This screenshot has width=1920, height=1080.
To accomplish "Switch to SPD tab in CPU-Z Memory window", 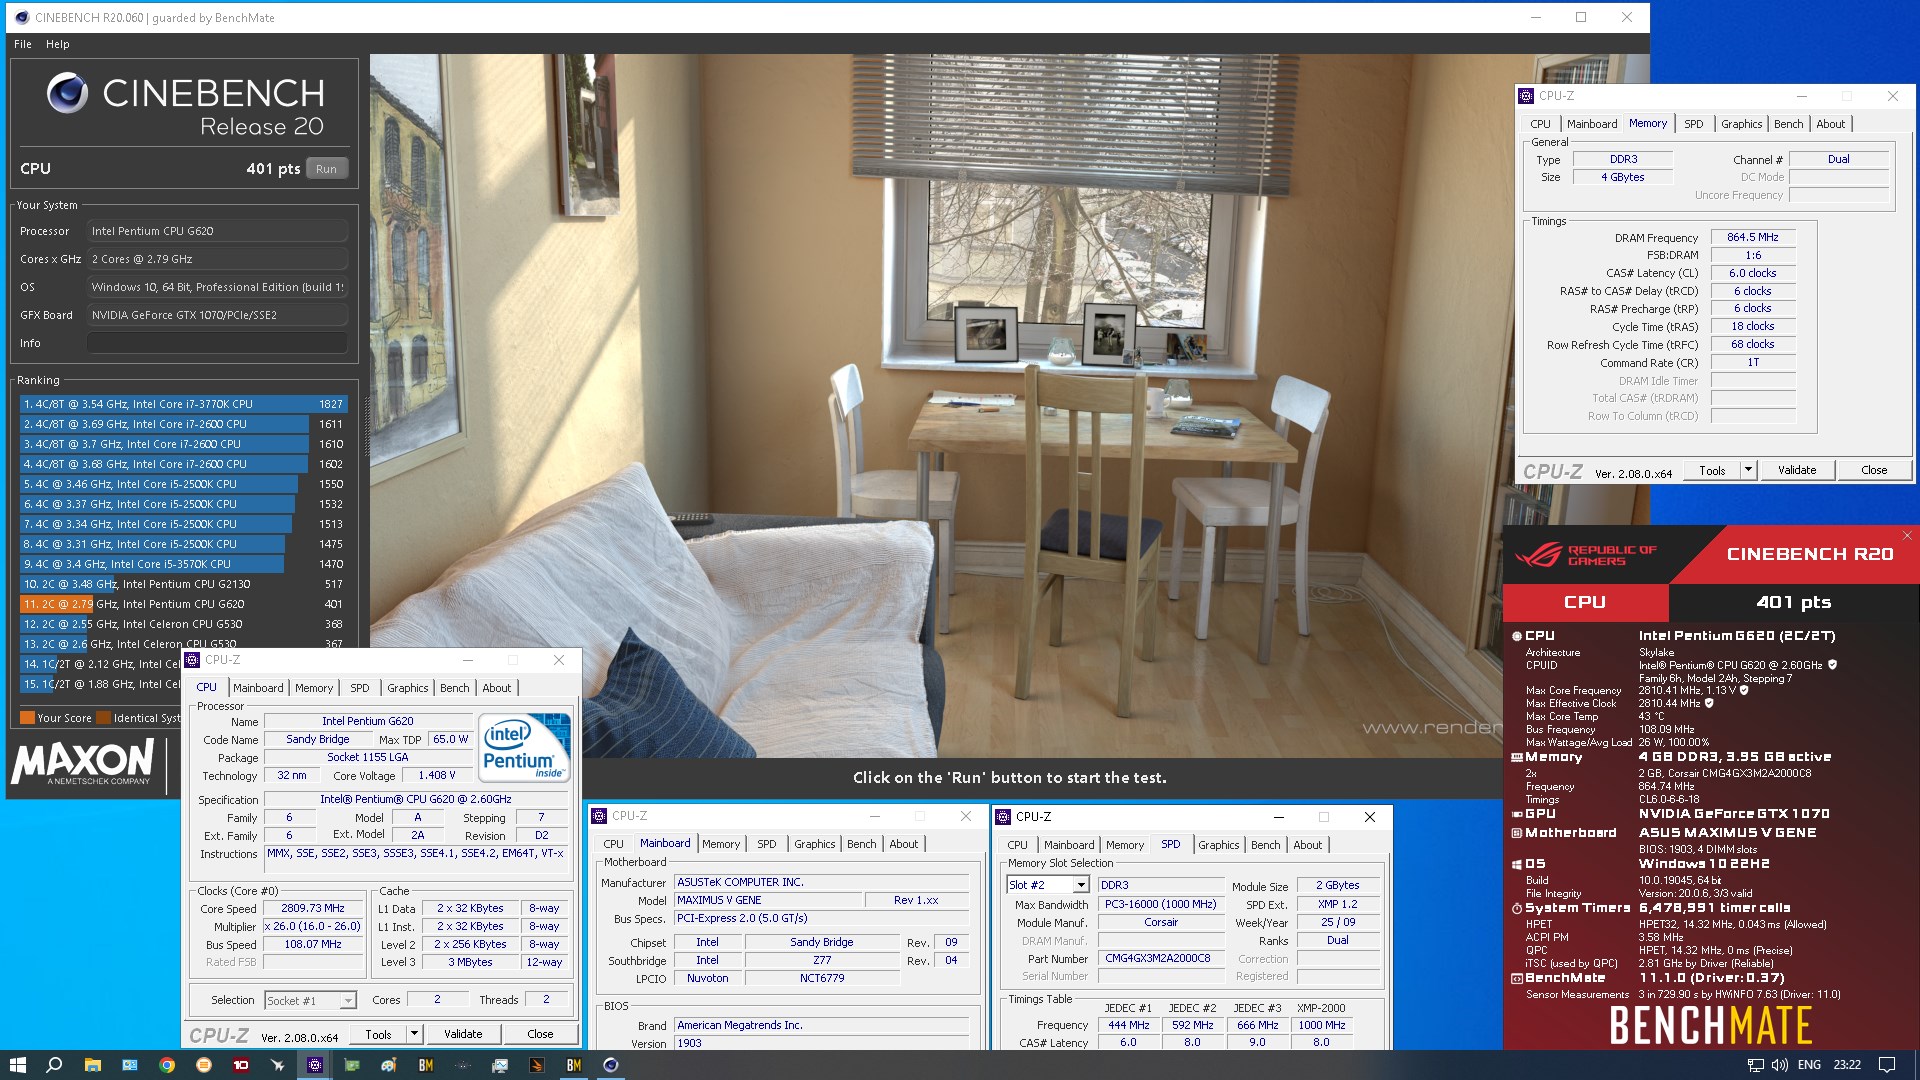I will click(x=1693, y=124).
